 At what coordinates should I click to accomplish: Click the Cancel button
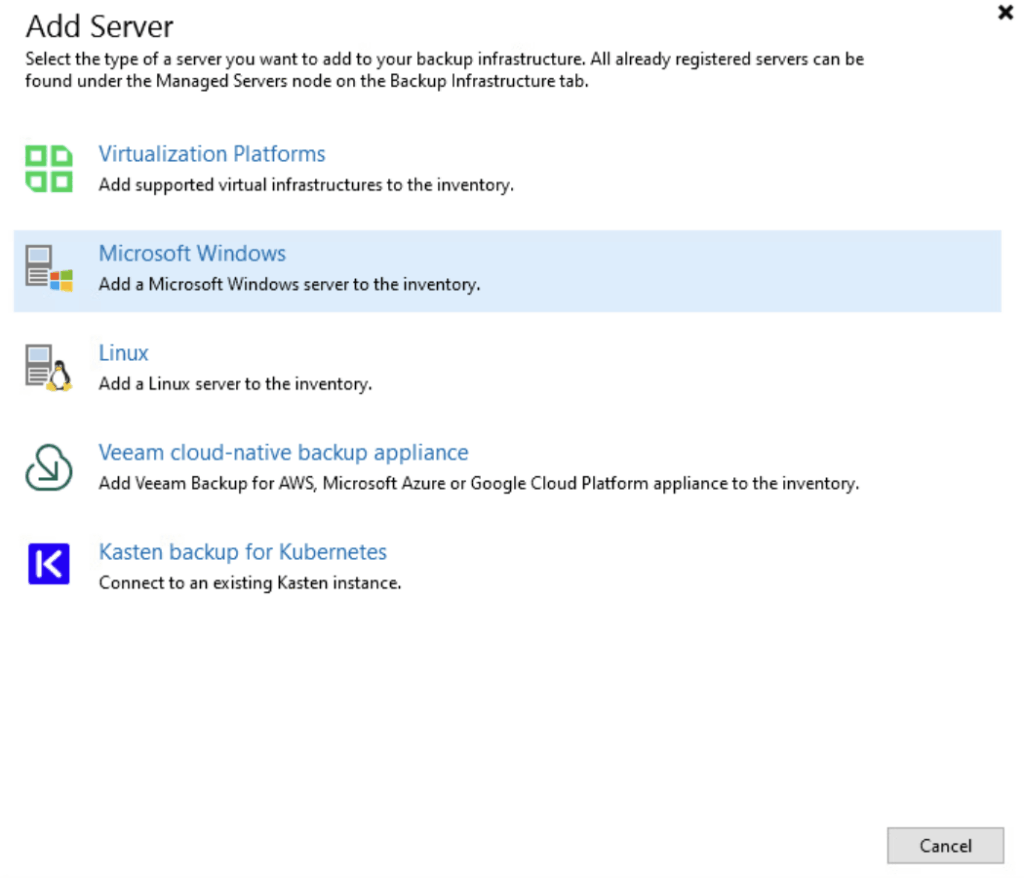[x=945, y=846]
